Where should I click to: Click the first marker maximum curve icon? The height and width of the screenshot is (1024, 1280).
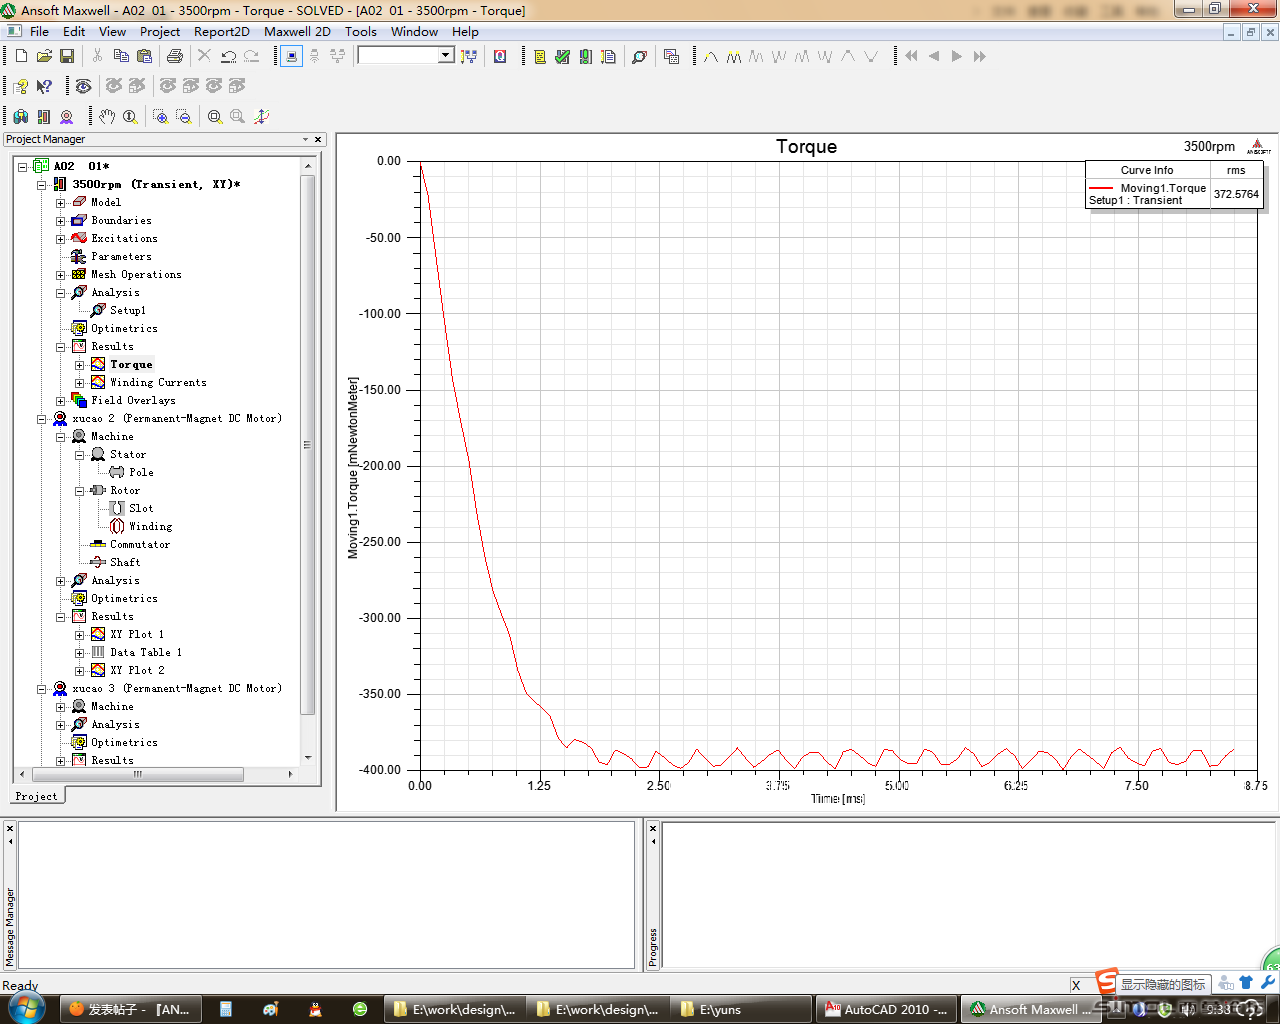point(711,56)
